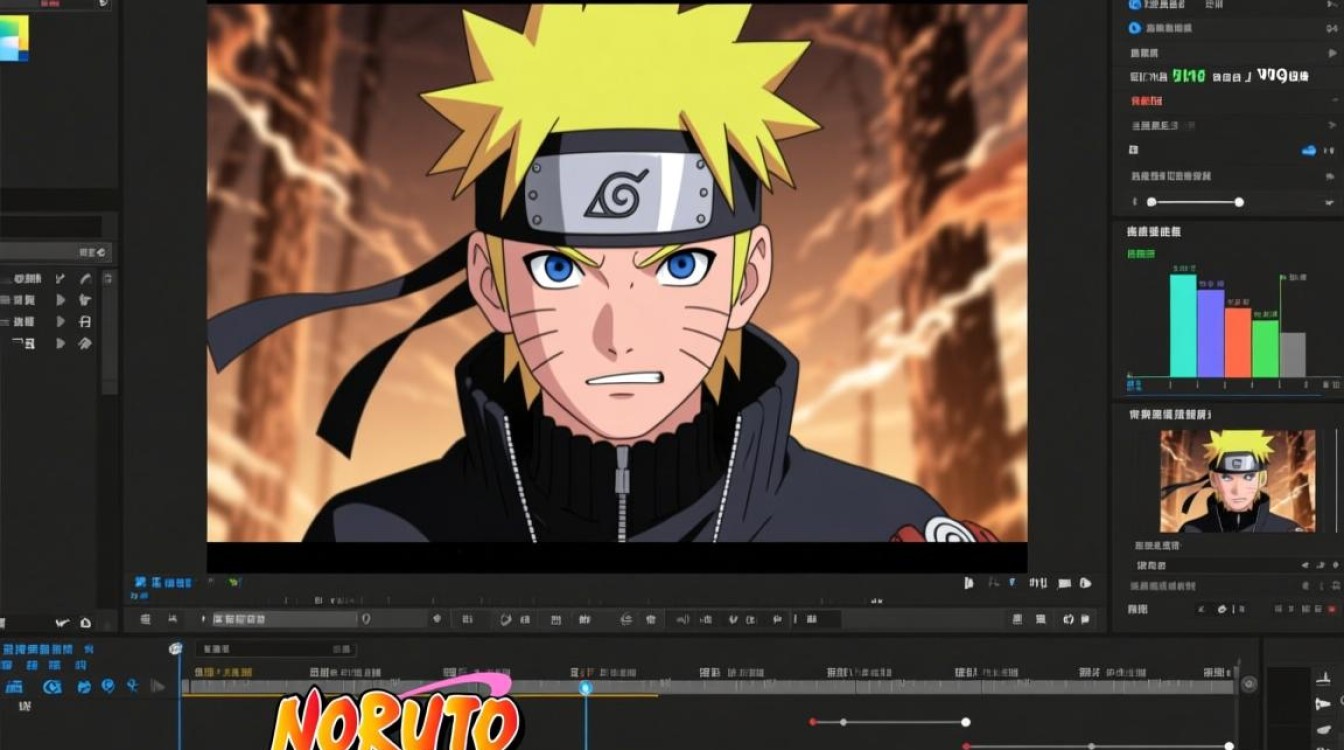Click the small green icon below the preview
The height and width of the screenshot is (750, 1344).
[x=233, y=582]
